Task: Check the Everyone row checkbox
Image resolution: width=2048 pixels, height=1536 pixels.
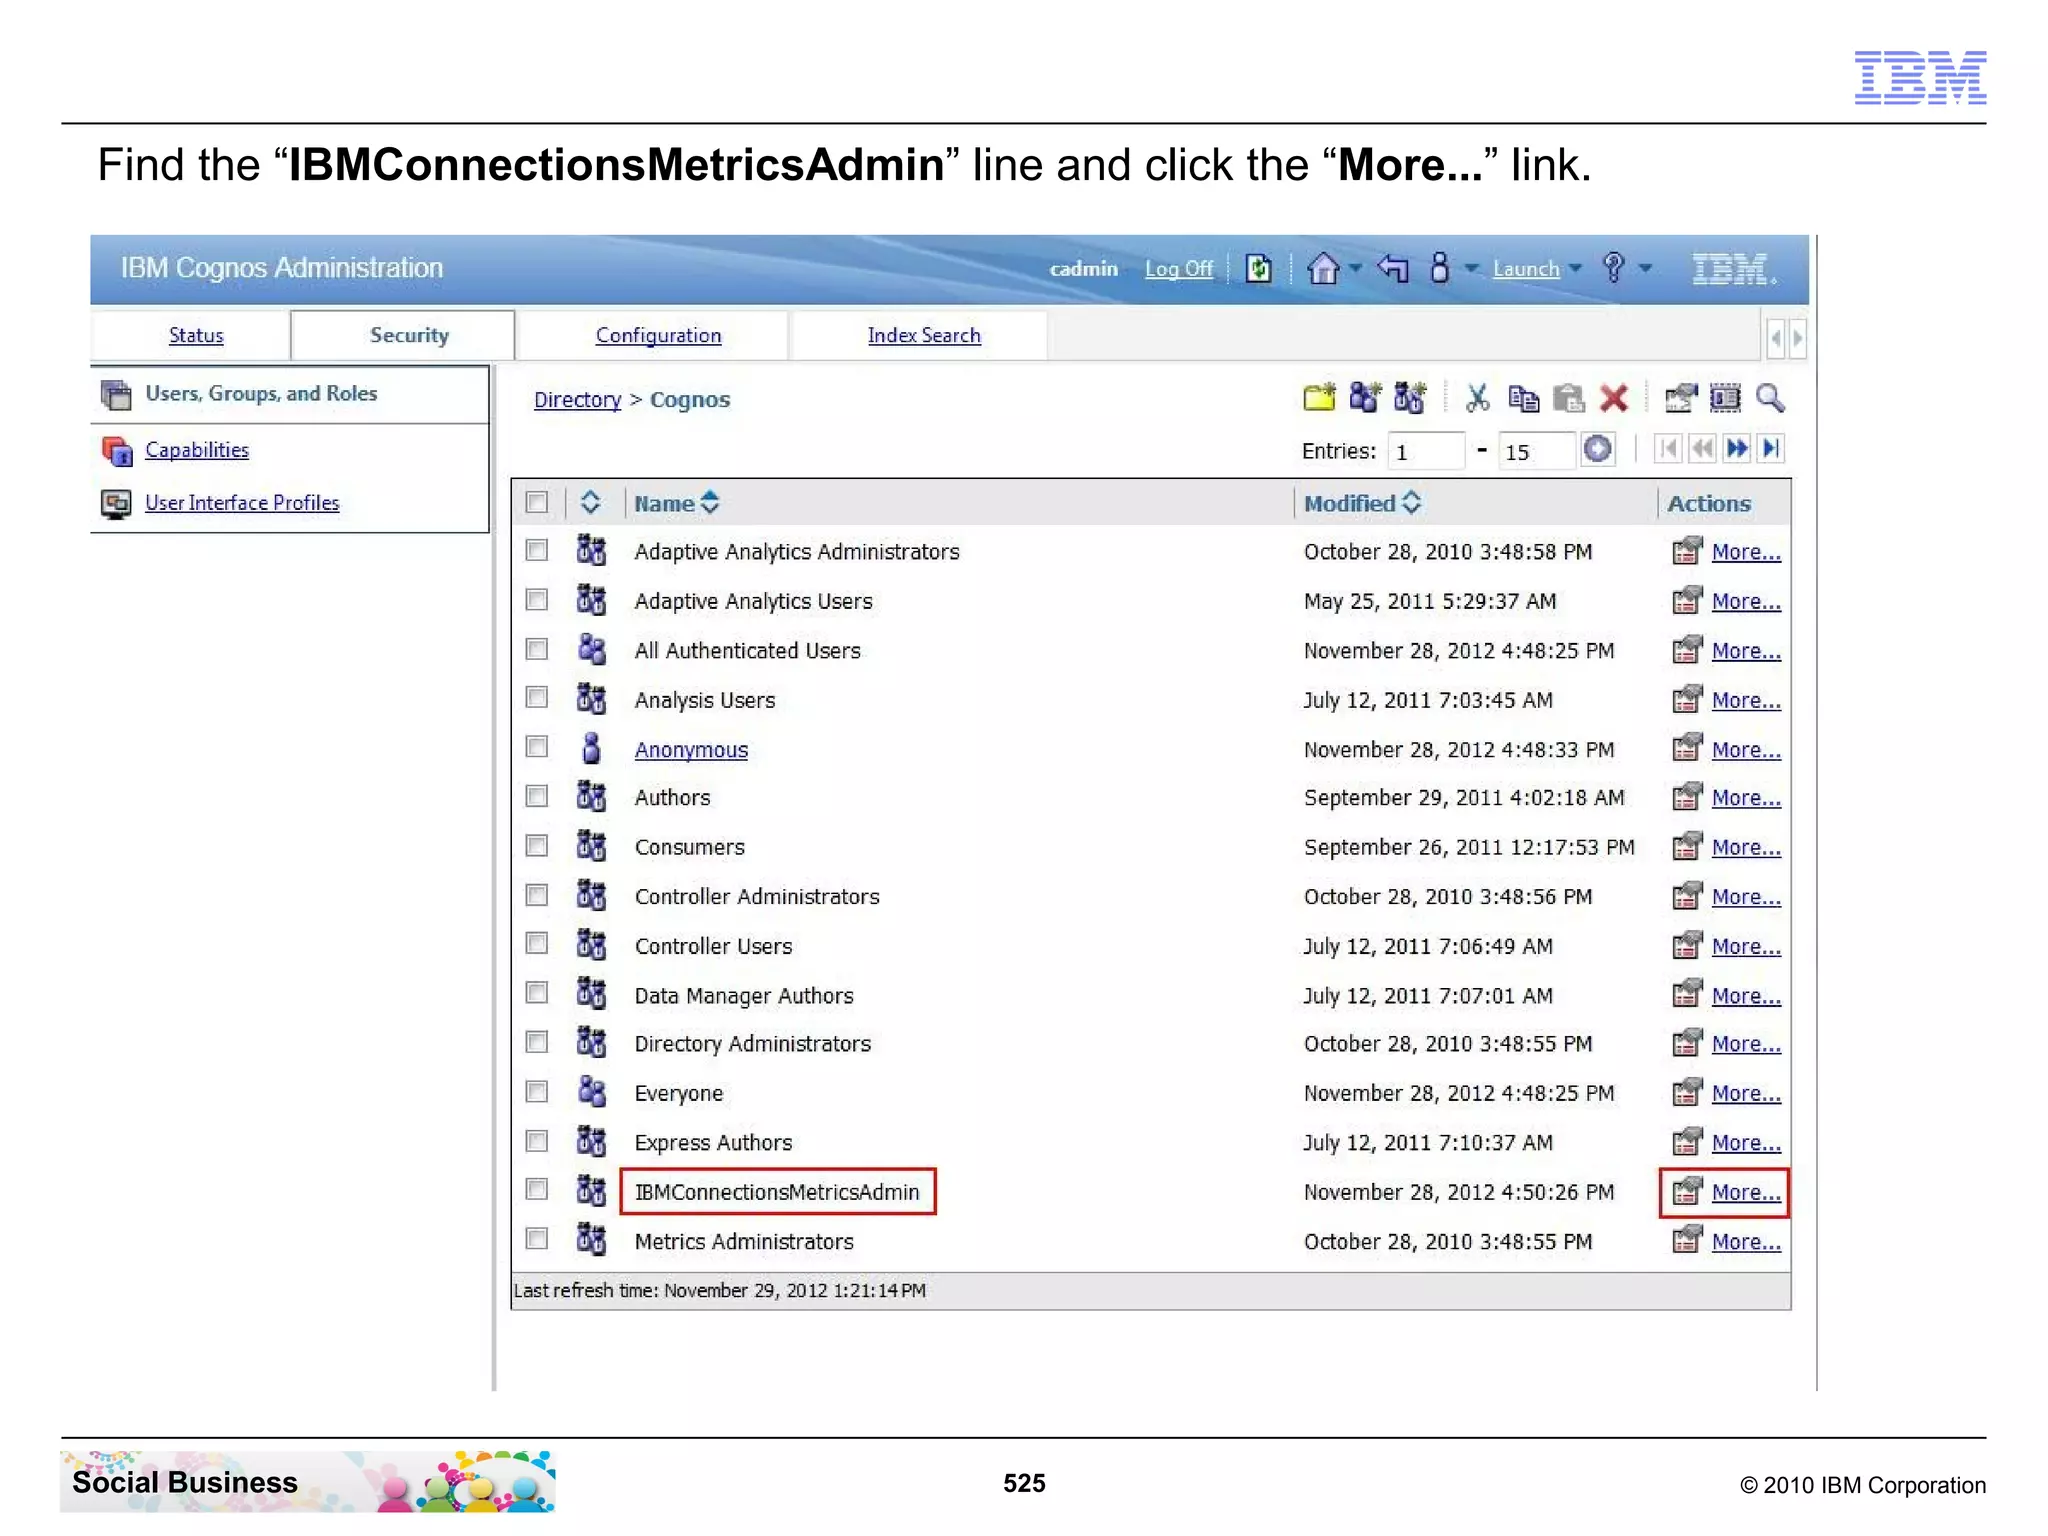Action: [x=537, y=1091]
